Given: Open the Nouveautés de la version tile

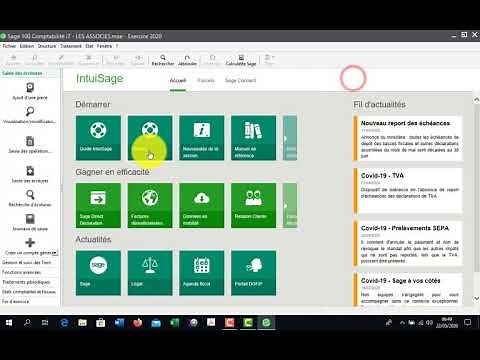Looking at the screenshot, I should pyautogui.click(x=202, y=138).
